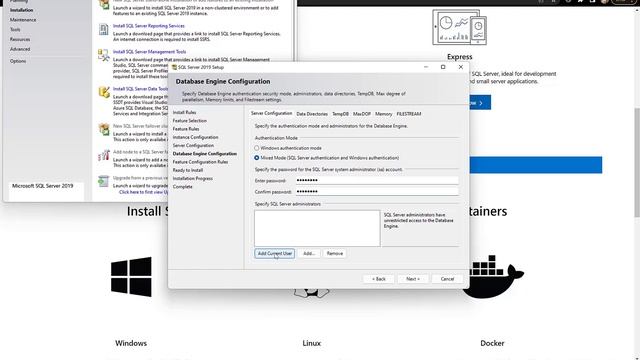The image size is (640, 360).
Task: Click the Database Engine Configuration step
Action: tap(205, 154)
